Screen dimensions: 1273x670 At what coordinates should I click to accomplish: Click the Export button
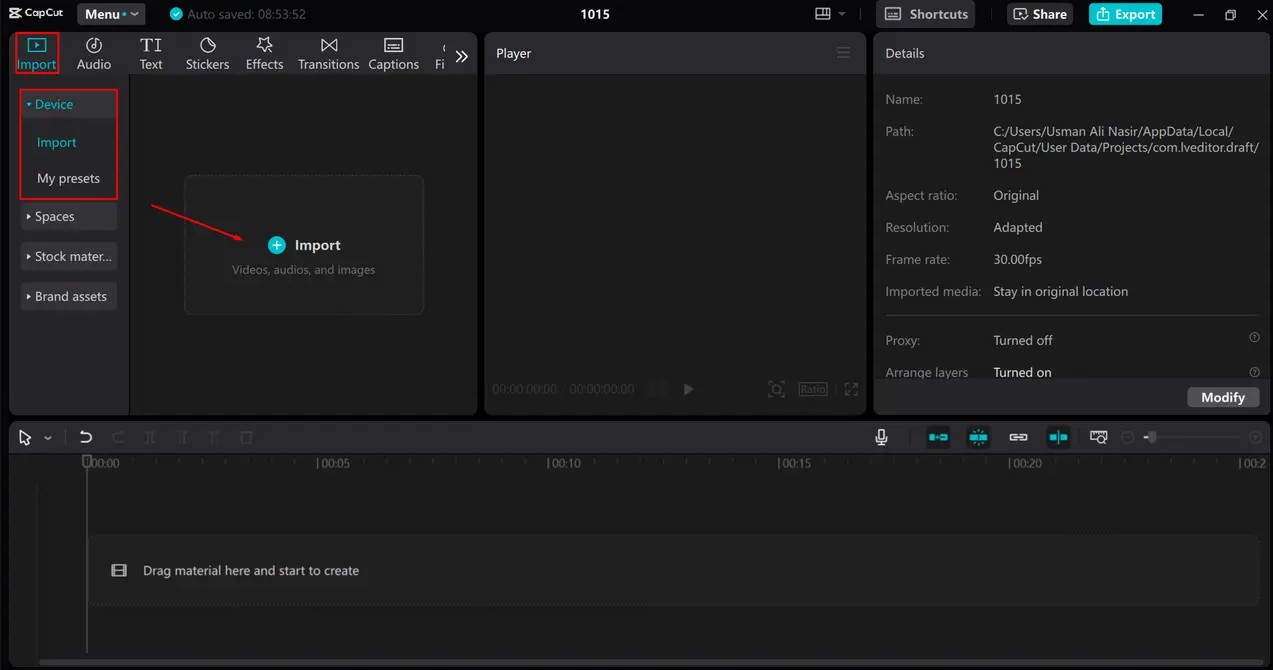(x=1125, y=14)
